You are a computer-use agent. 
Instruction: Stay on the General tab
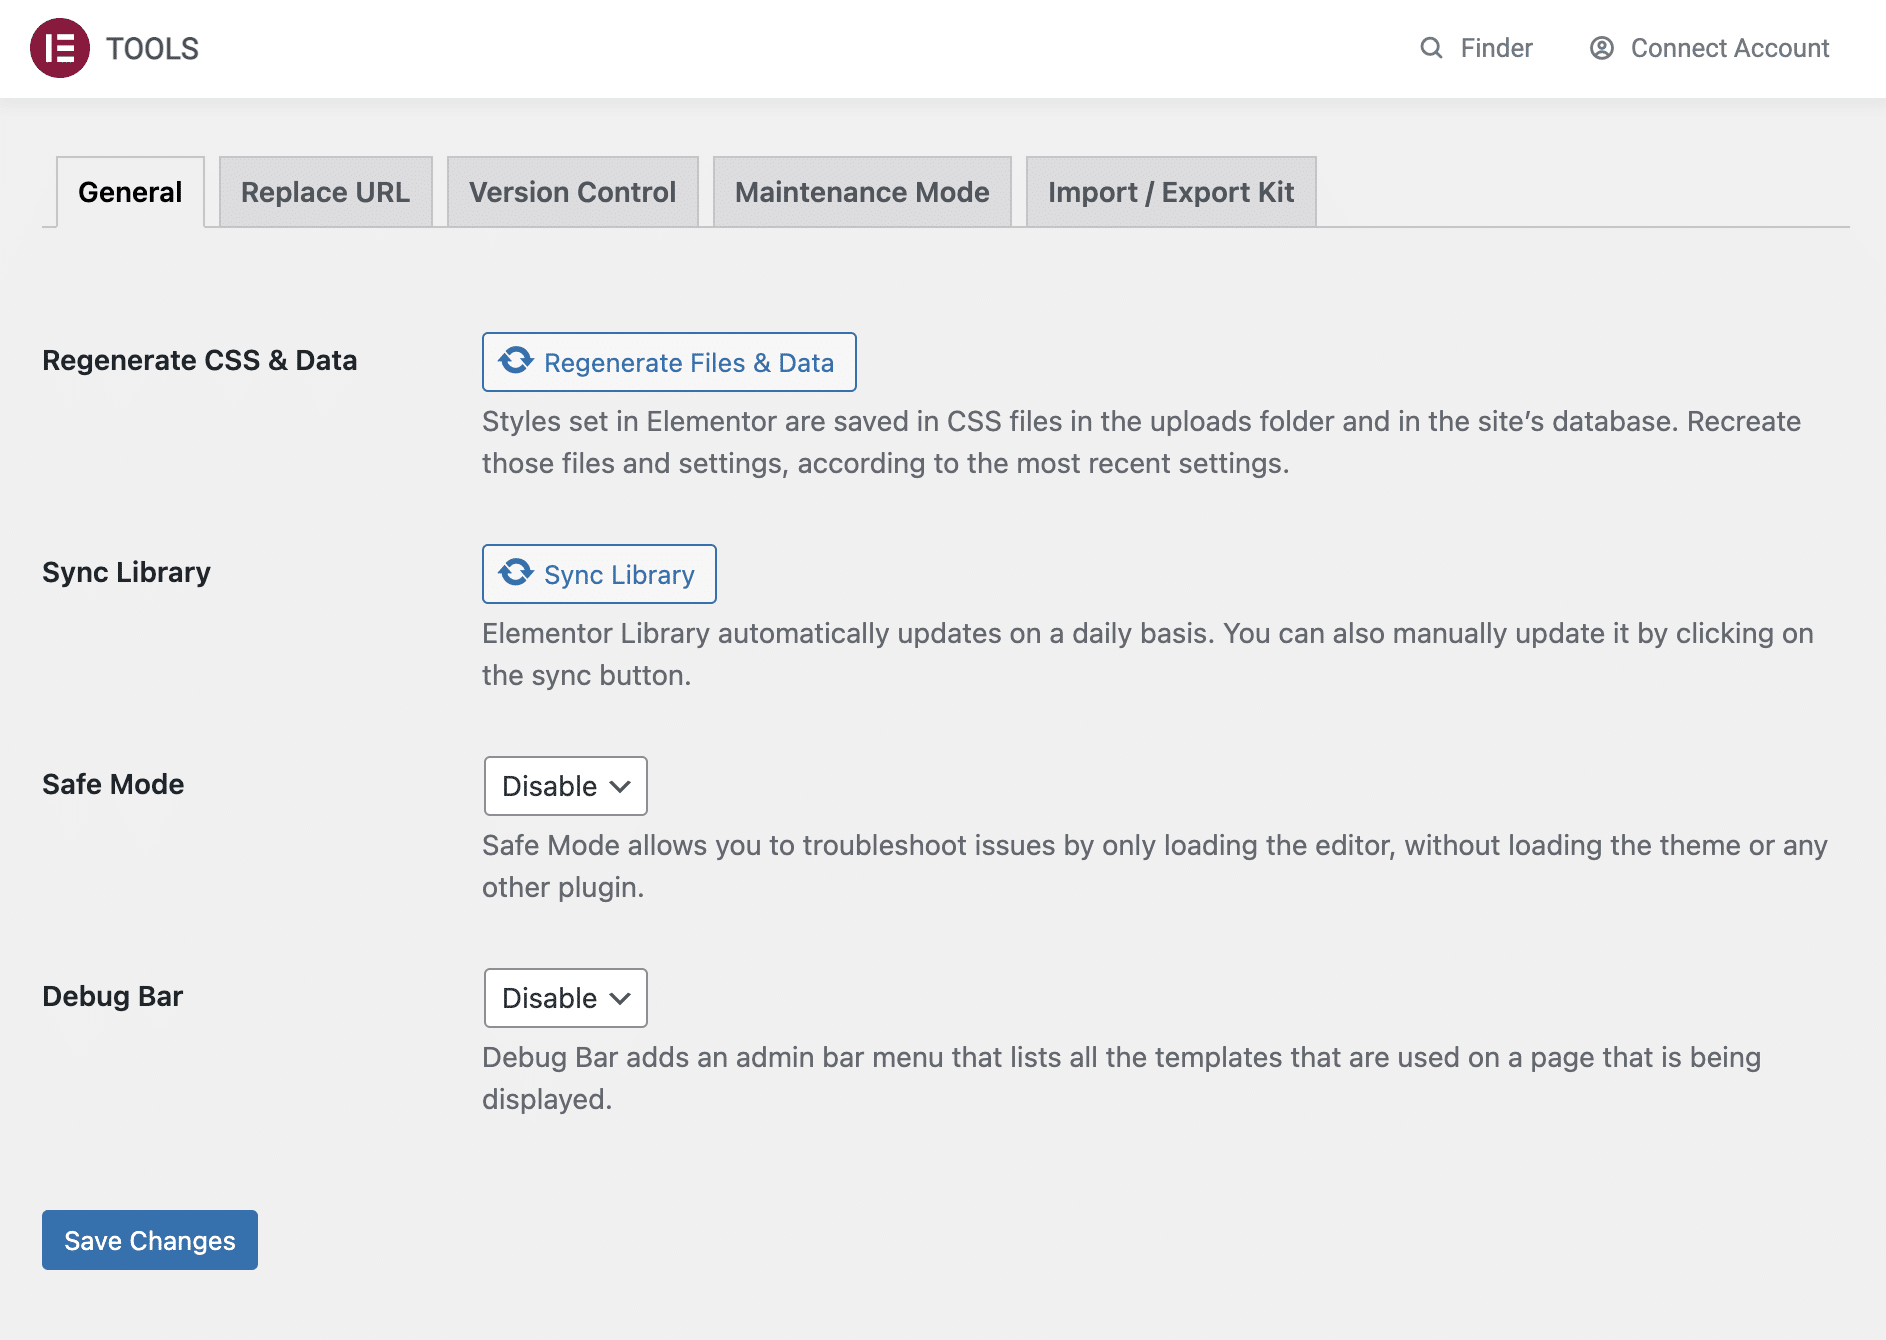130,191
